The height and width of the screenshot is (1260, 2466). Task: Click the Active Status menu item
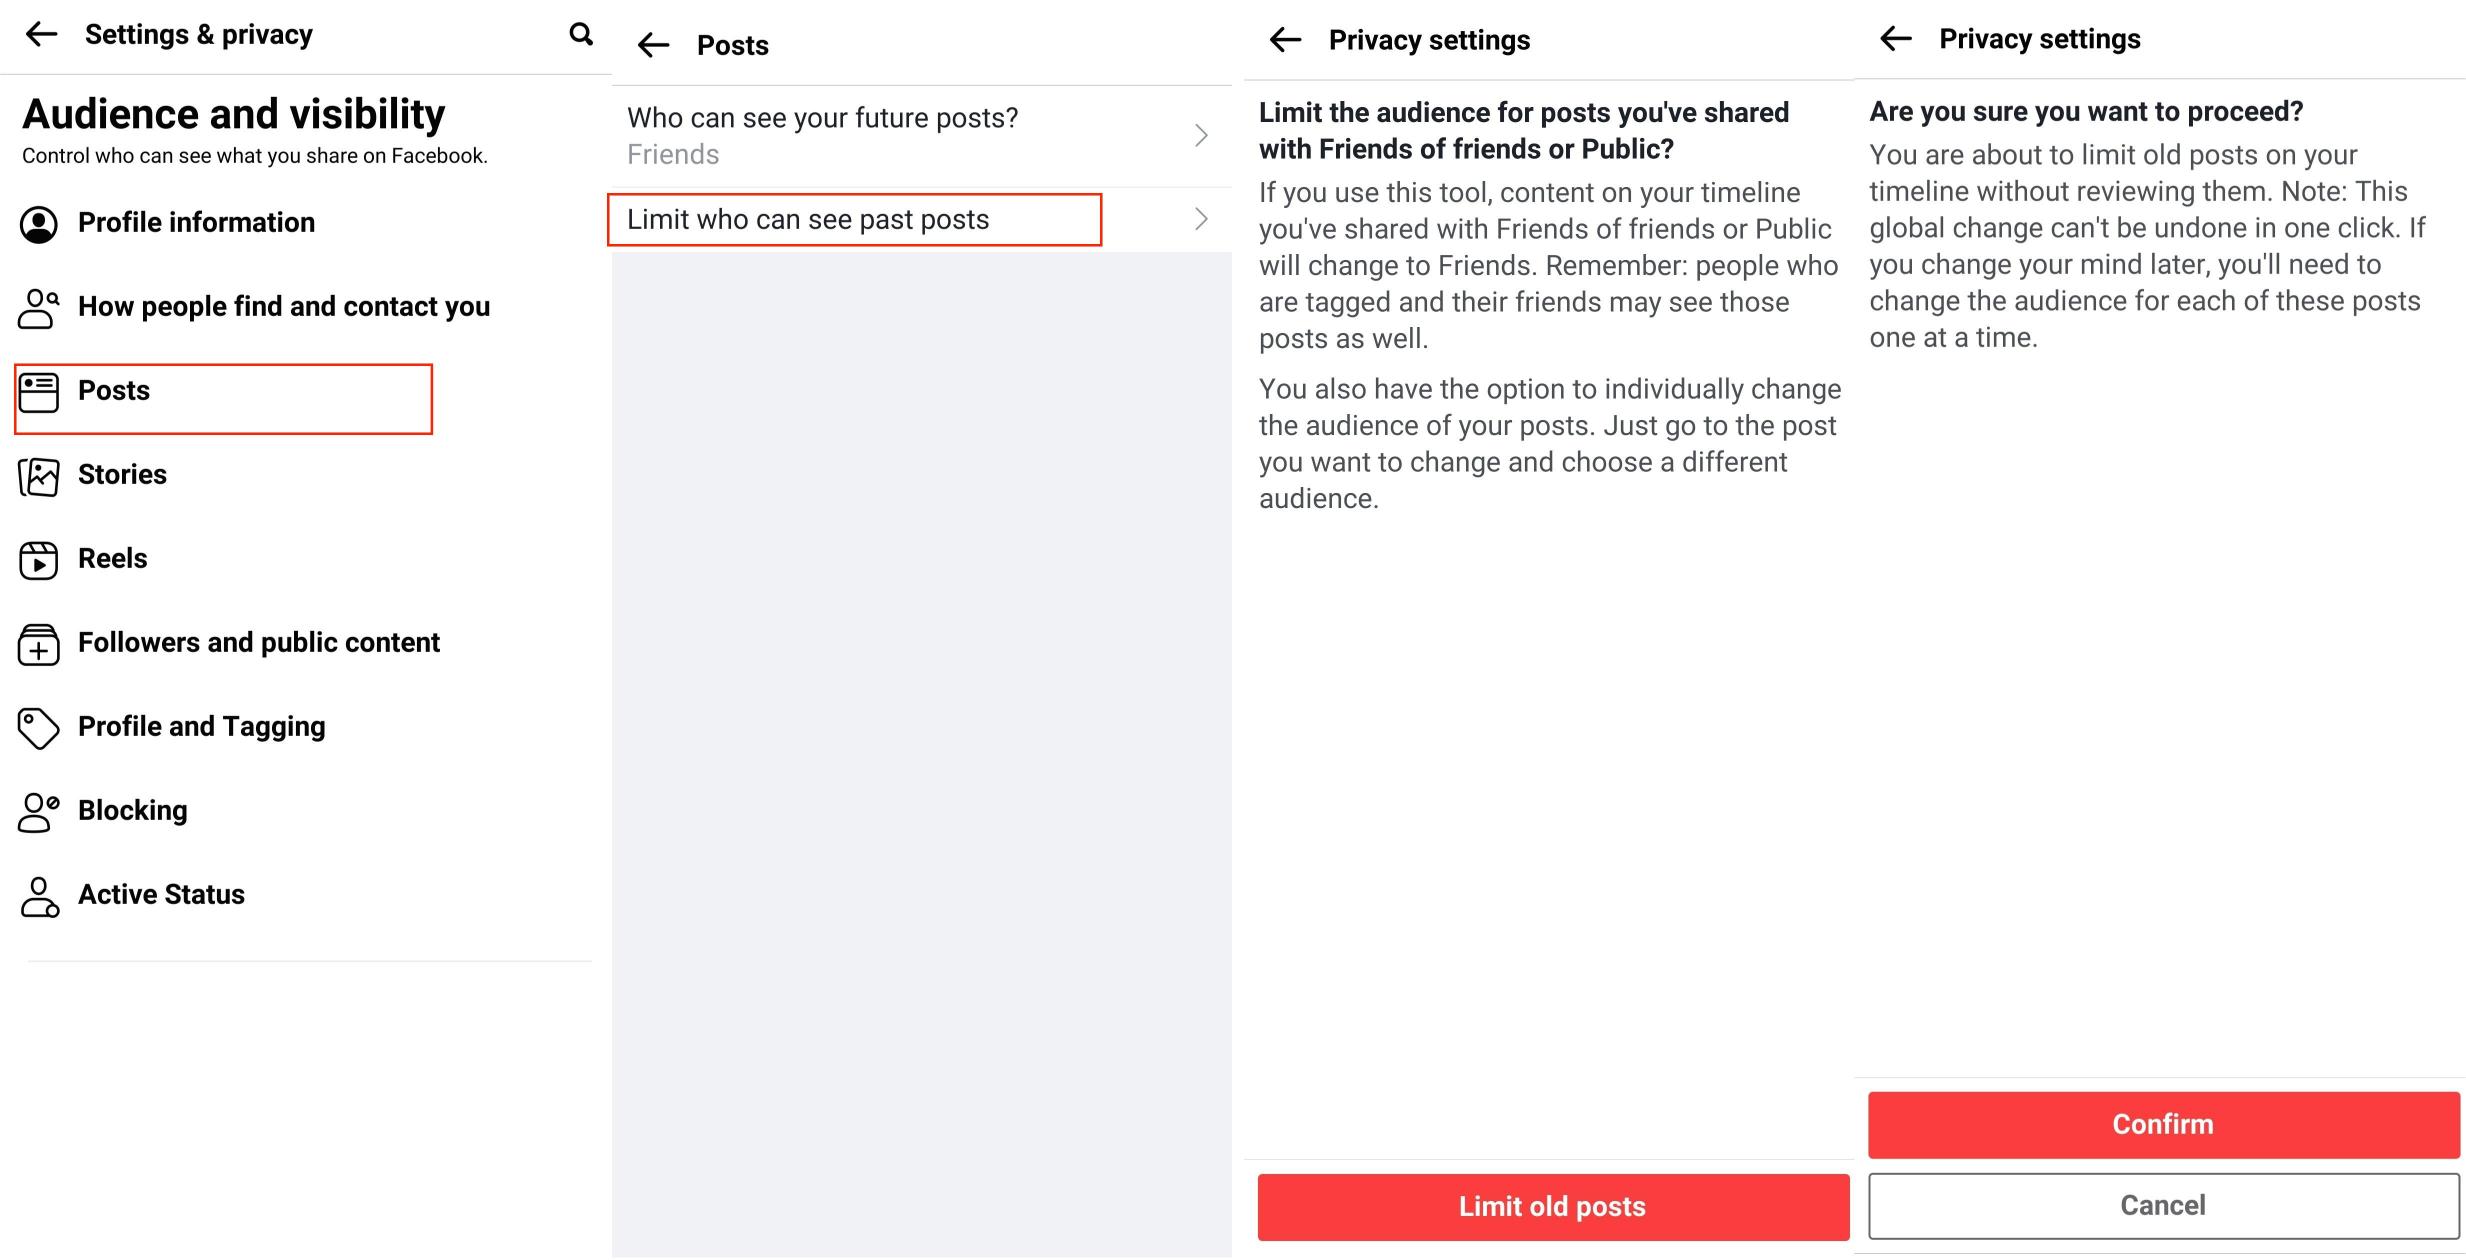coord(162,894)
